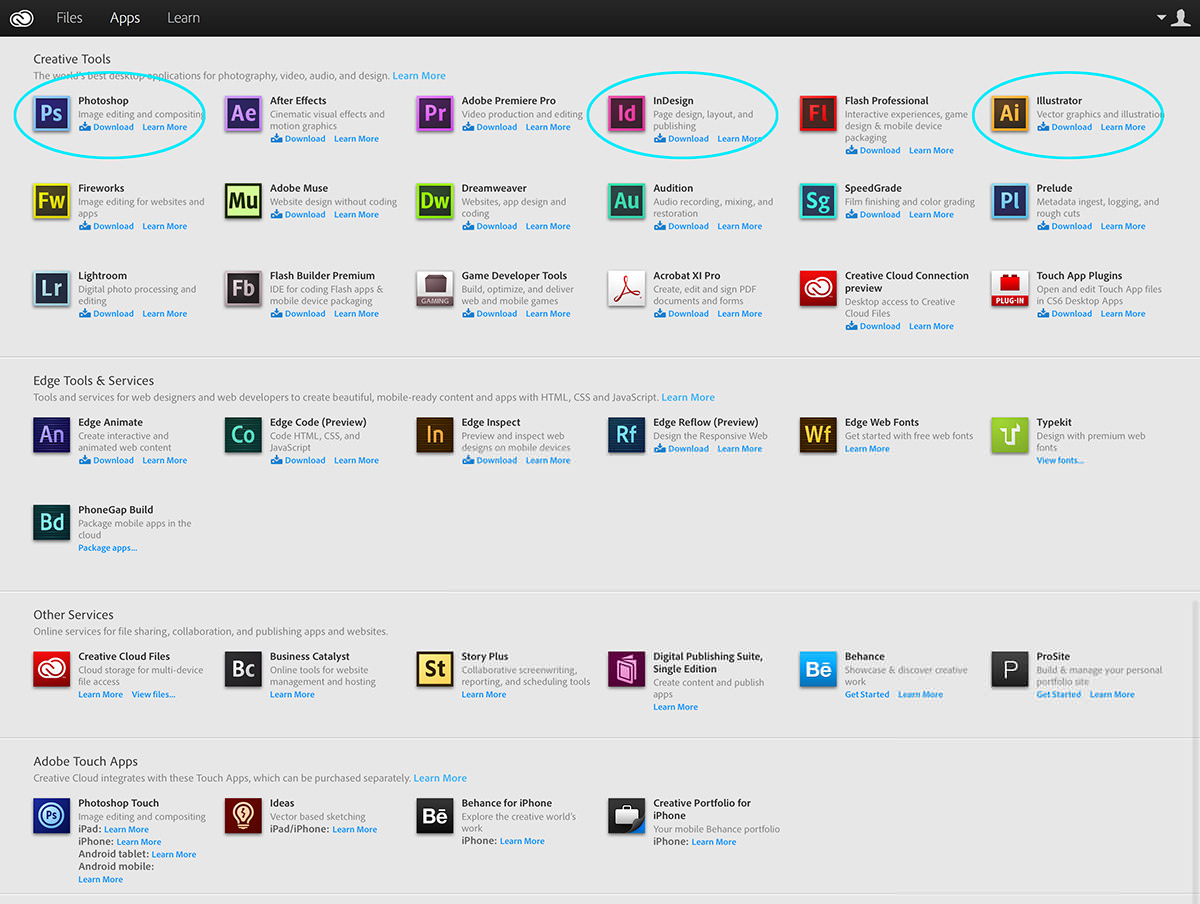Click View files link under Creative Cloud Files

point(154,694)
